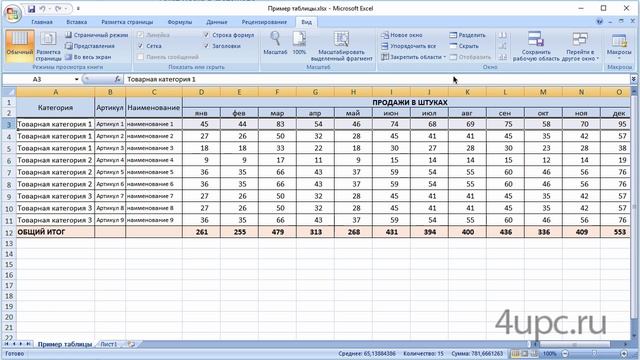The width and height of the screenshot is (640, 360).
Task: Split the window (Разделить)
Action: tap(468, 35)
